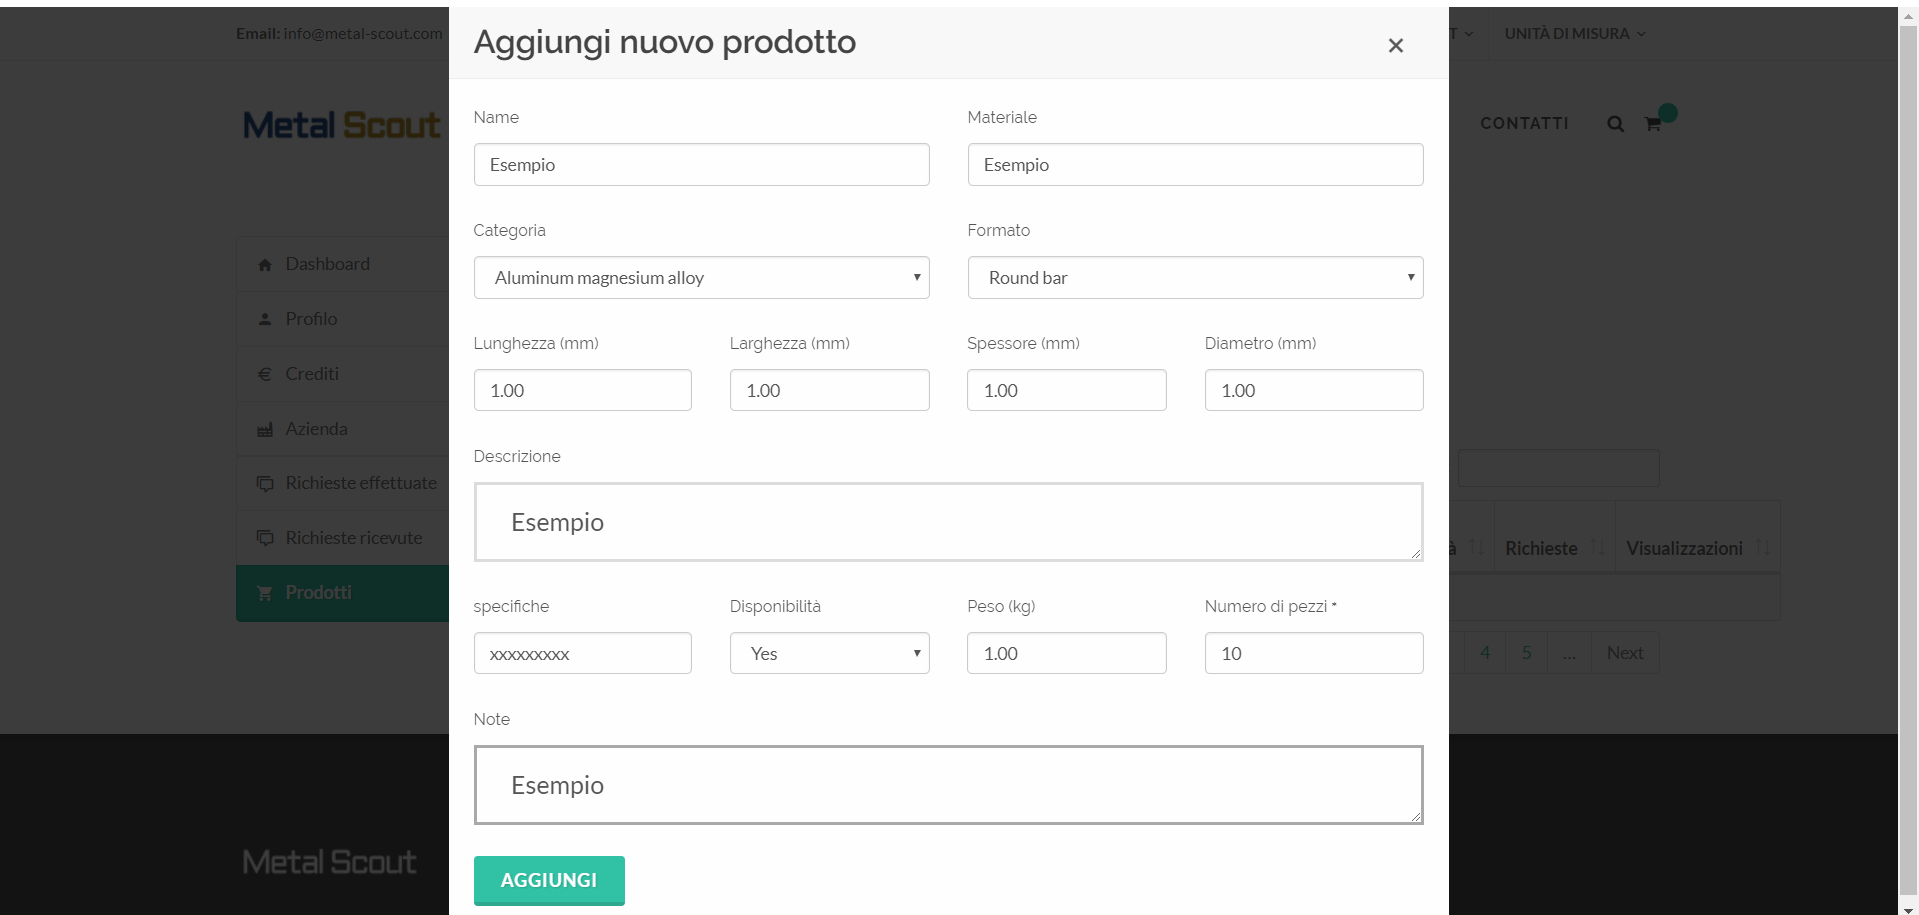
Task: Click the info@metal-scout.com email link
Action: point(362,34)
